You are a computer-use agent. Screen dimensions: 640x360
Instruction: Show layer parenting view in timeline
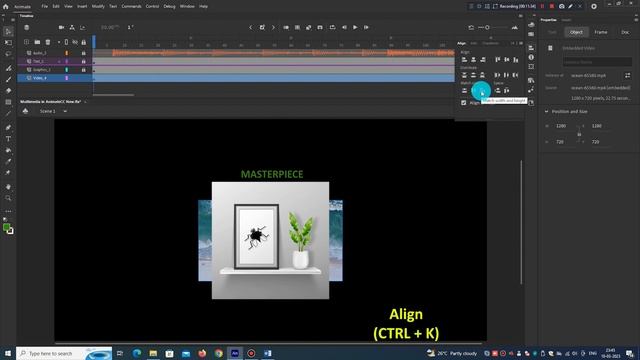[72, 27]
